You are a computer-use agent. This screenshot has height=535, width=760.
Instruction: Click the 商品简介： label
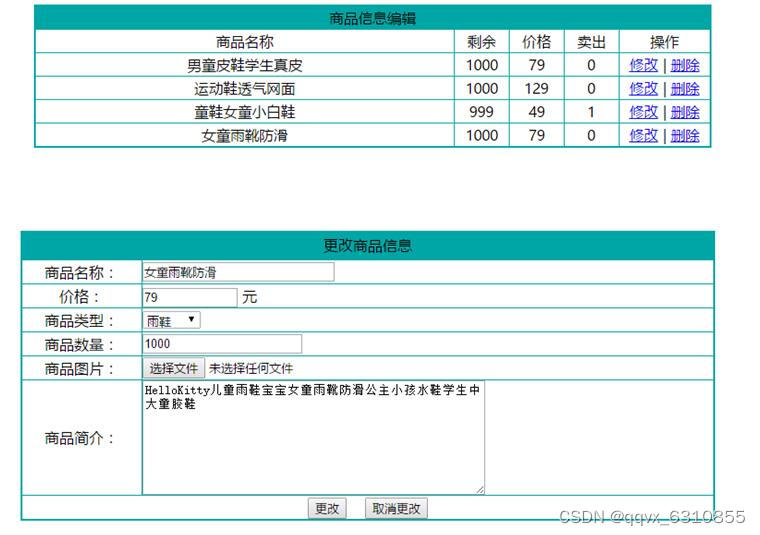[79, 438]
